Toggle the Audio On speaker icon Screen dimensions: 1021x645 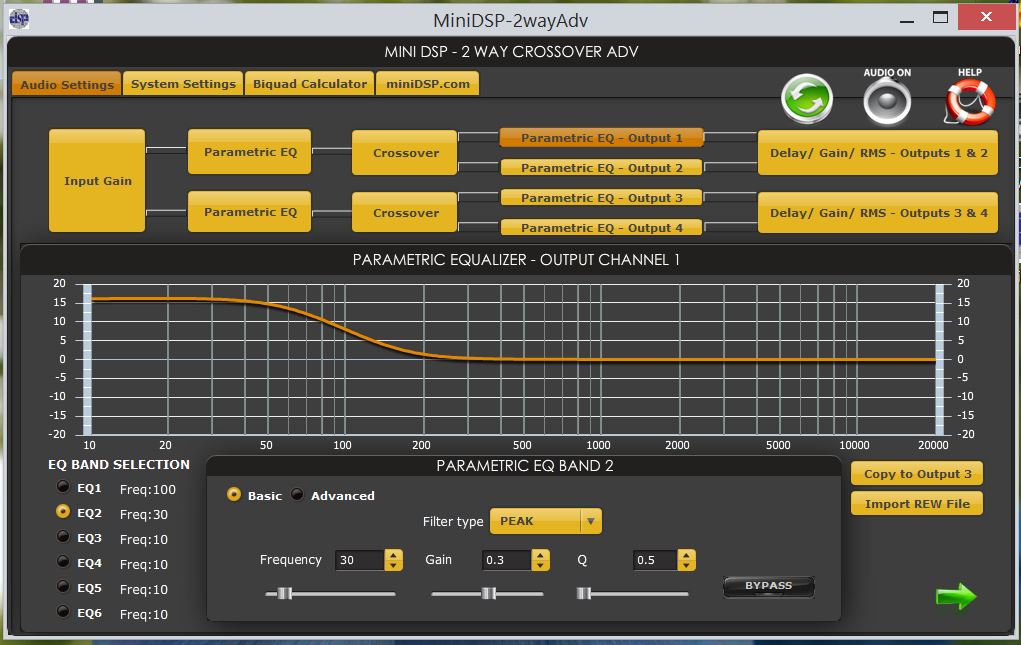click(x=887, y=102)
